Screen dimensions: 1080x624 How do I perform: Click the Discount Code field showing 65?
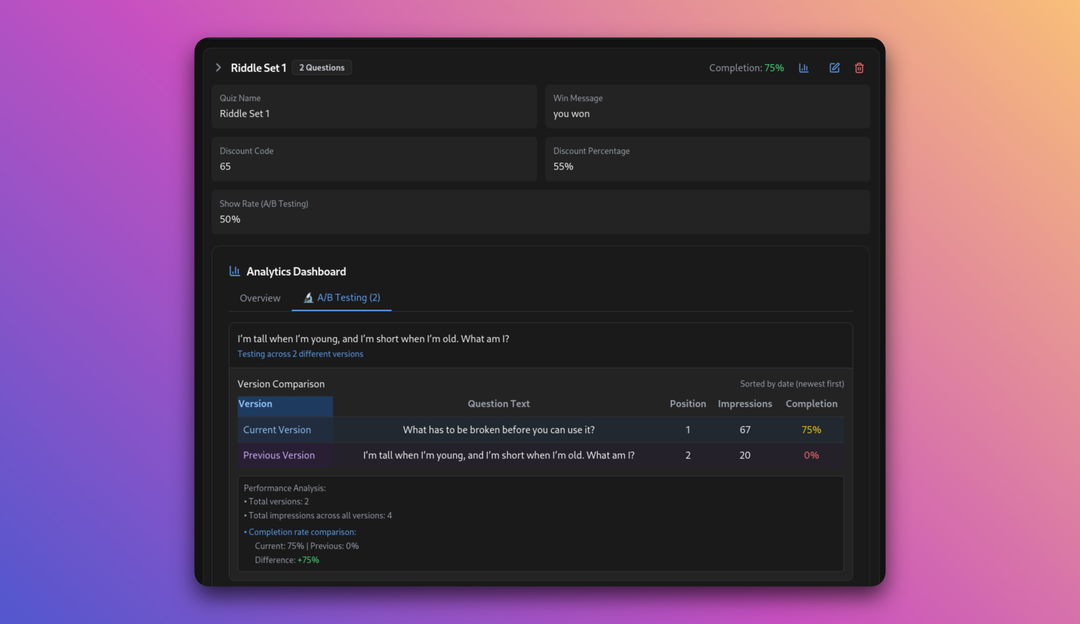coord(374,159)
